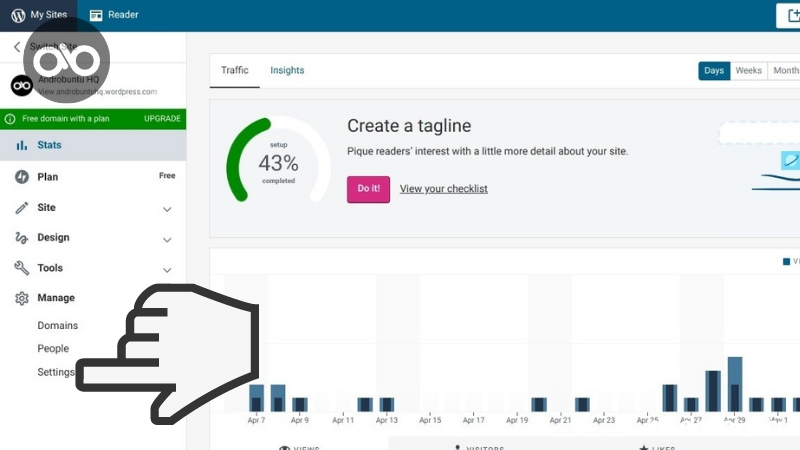
Task: Expand the Site section chevron
Action: 167,209
